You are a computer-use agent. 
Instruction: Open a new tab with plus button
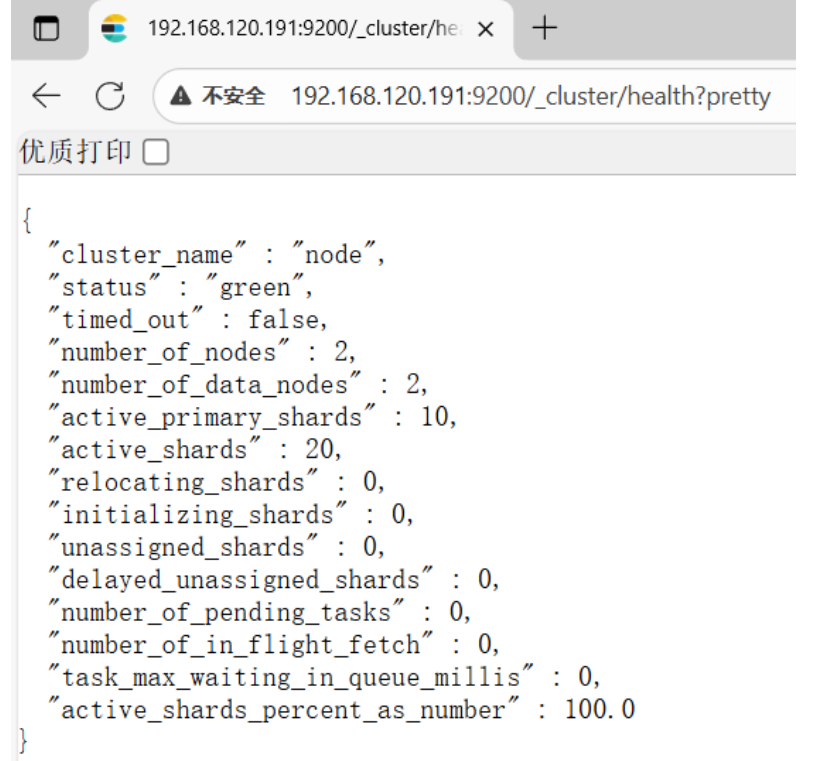[543, 29]
